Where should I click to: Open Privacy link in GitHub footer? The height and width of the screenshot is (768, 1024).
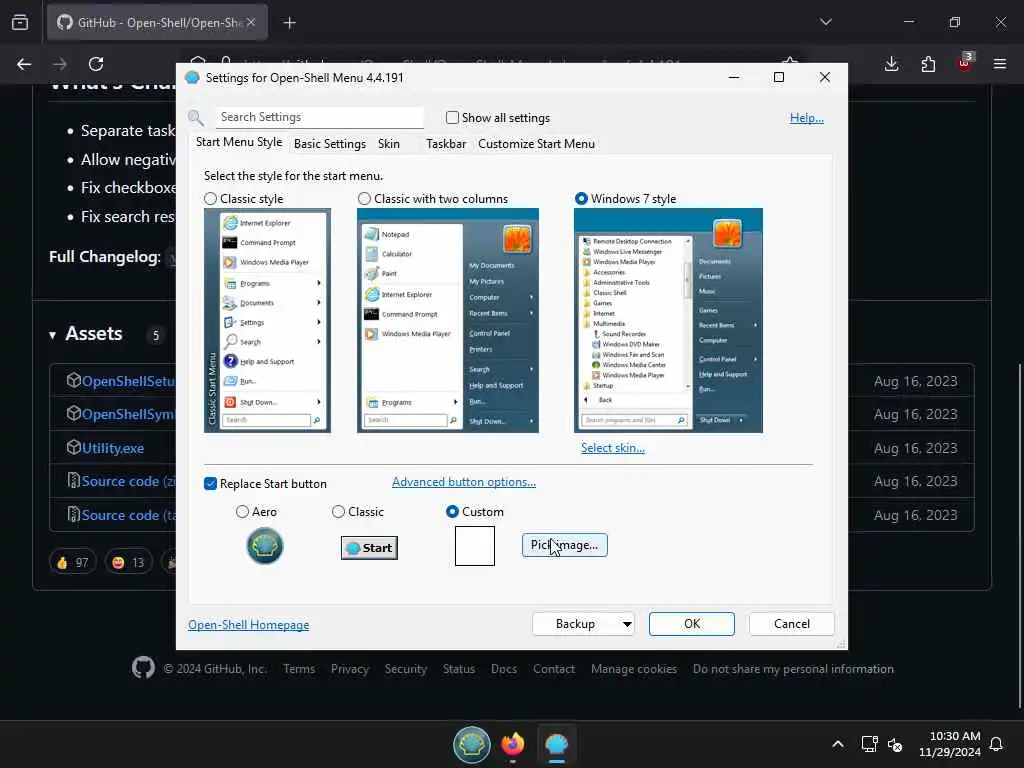349,669
